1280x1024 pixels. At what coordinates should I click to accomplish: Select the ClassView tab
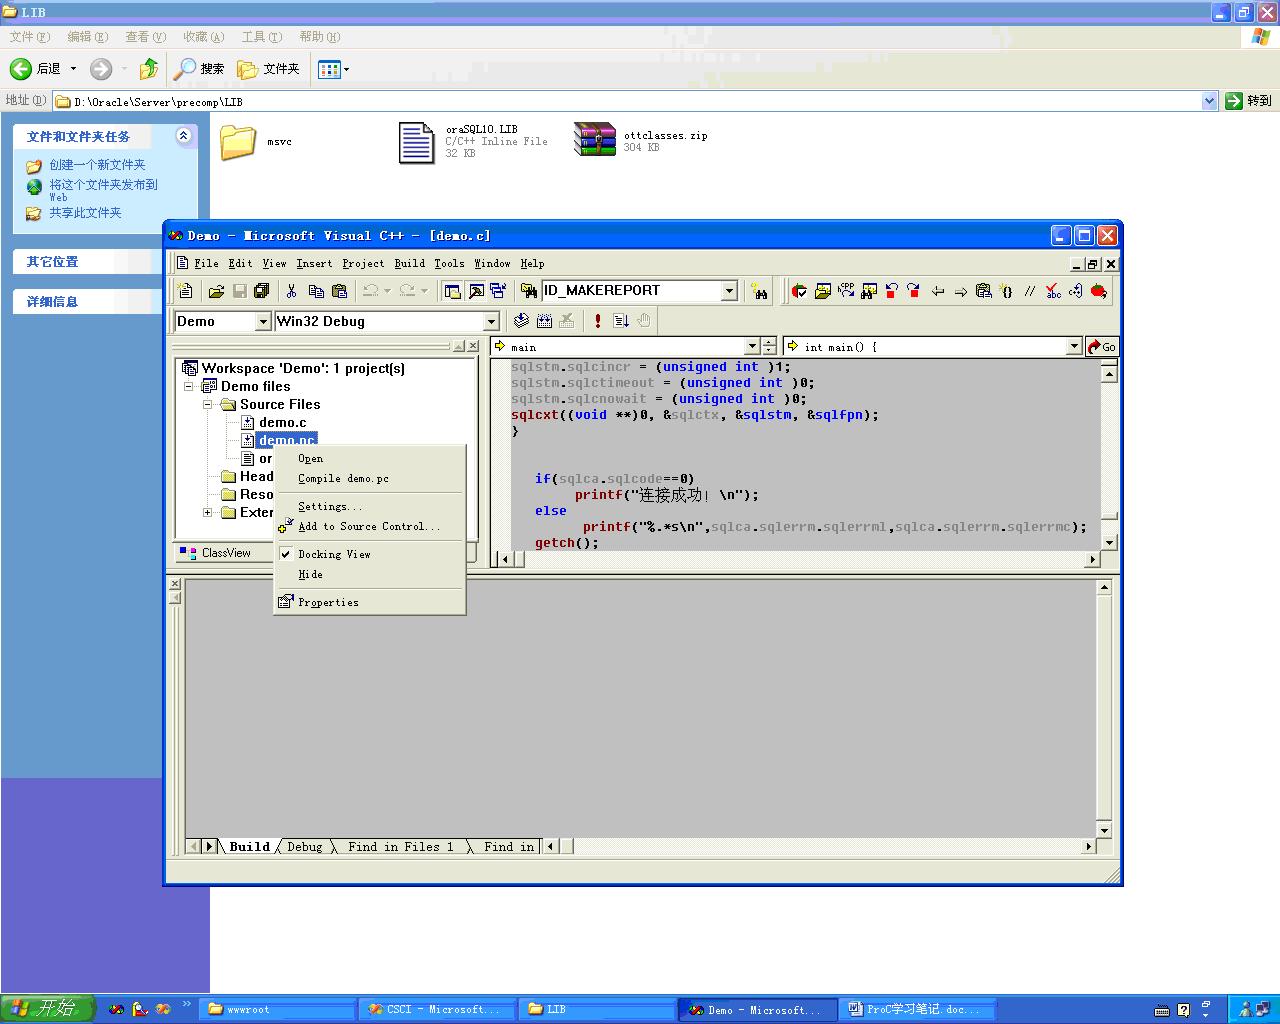coord(216,553)
